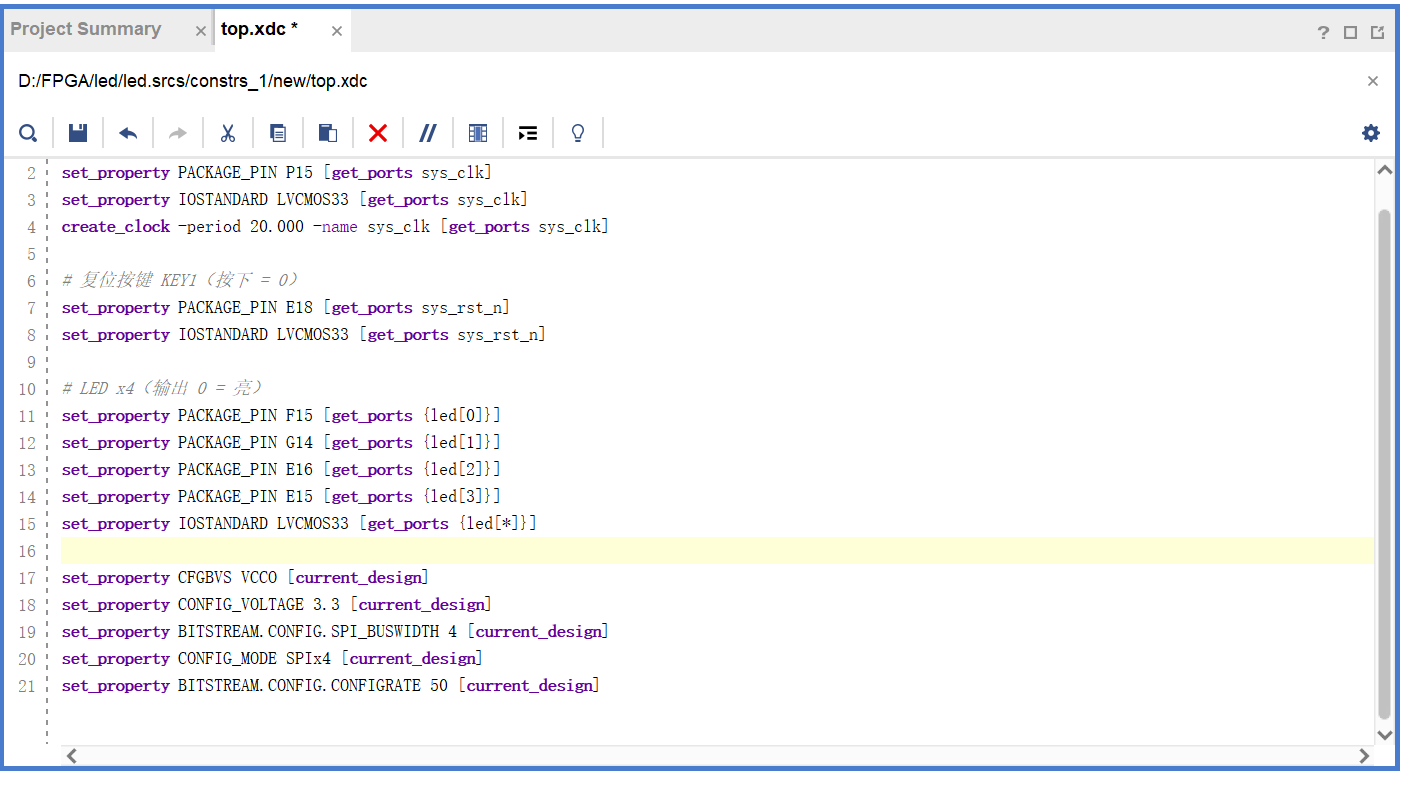Open help with the question mark icon
1410x786 pixels.
[x=1323, y=32]
